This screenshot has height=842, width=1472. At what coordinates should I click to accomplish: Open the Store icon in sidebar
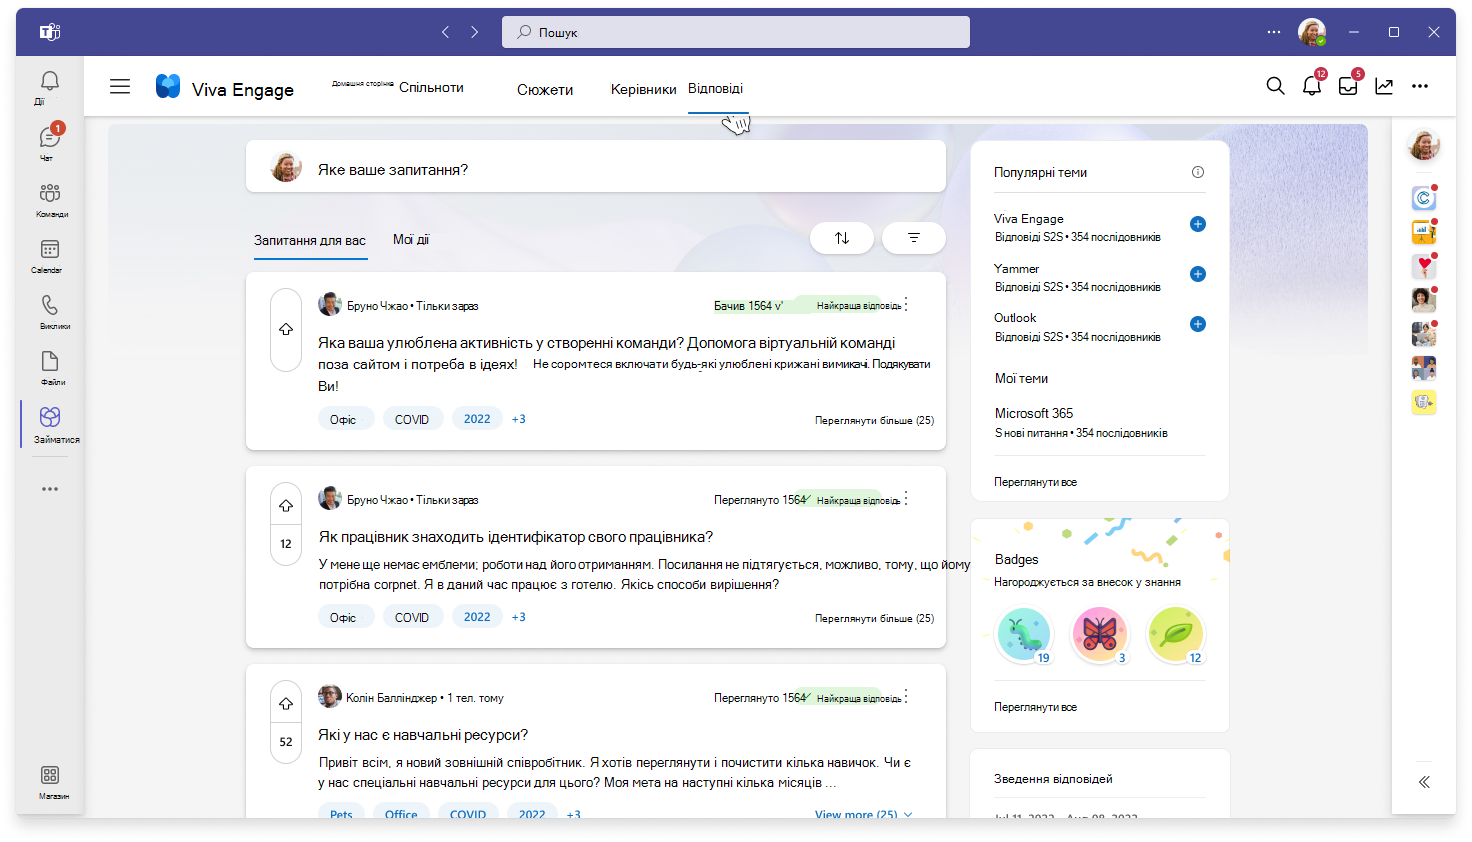click(49, 775)
